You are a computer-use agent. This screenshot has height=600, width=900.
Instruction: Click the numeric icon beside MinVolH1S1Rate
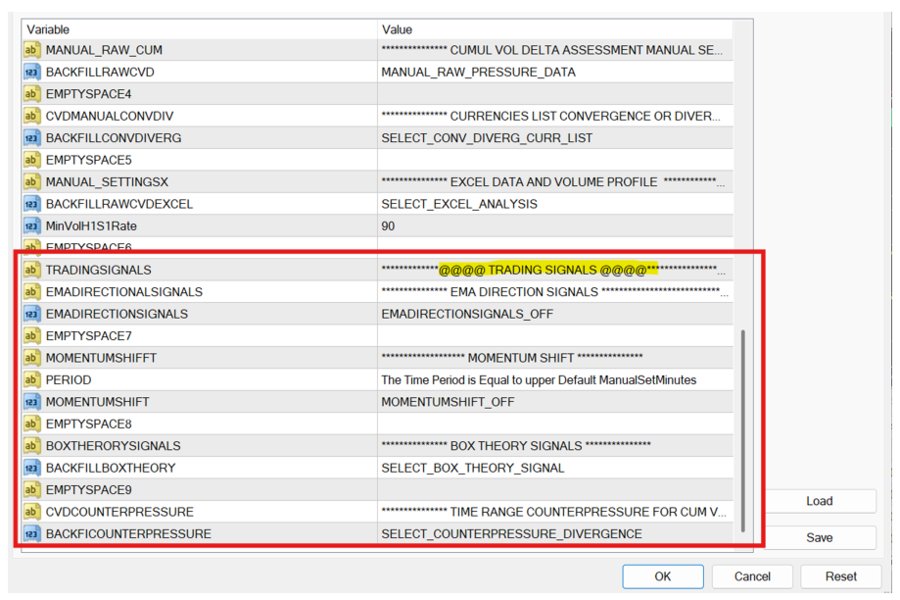[x=31, y=226]
